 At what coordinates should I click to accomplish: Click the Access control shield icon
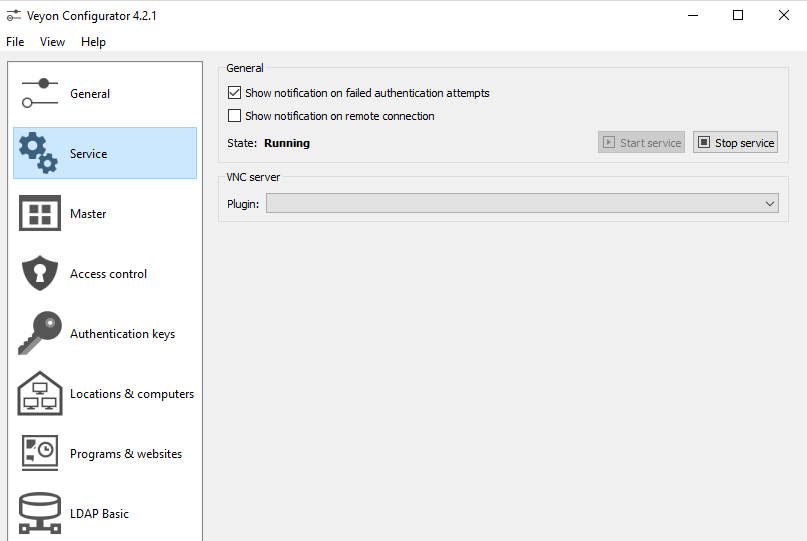coord(40,273)
